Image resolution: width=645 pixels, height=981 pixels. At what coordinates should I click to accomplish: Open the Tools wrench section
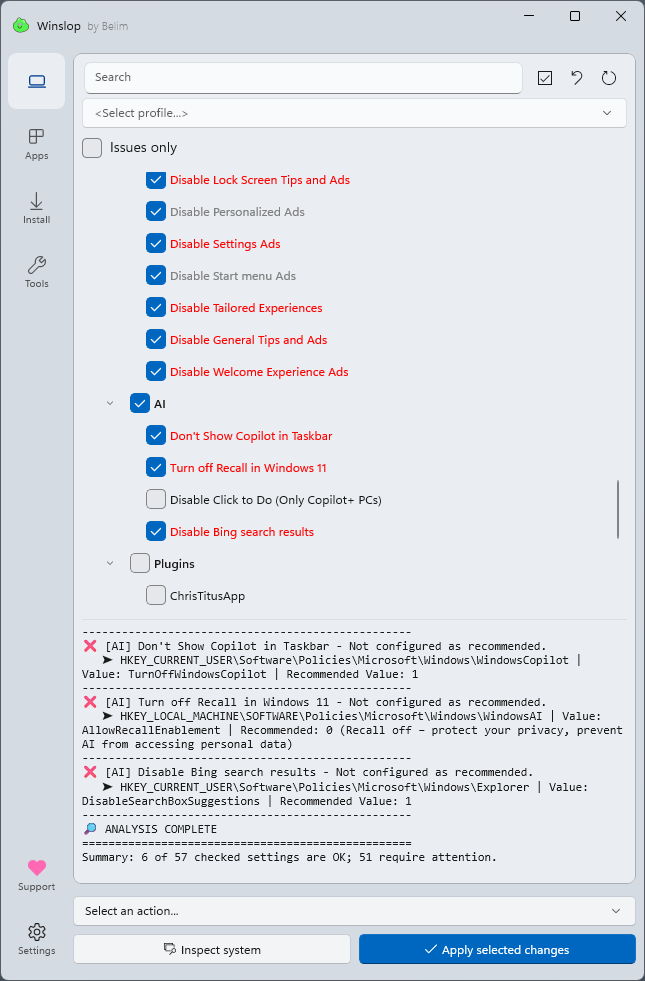[37, 272]
